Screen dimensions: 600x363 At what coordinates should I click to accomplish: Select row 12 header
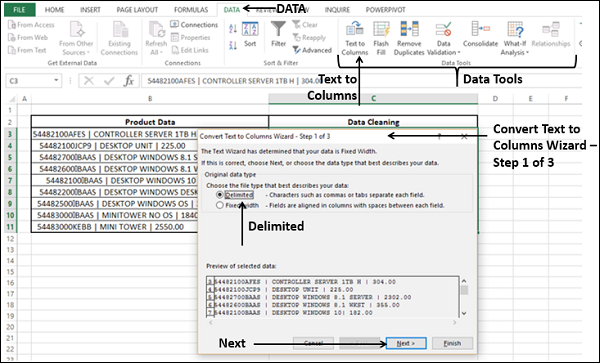10,238
